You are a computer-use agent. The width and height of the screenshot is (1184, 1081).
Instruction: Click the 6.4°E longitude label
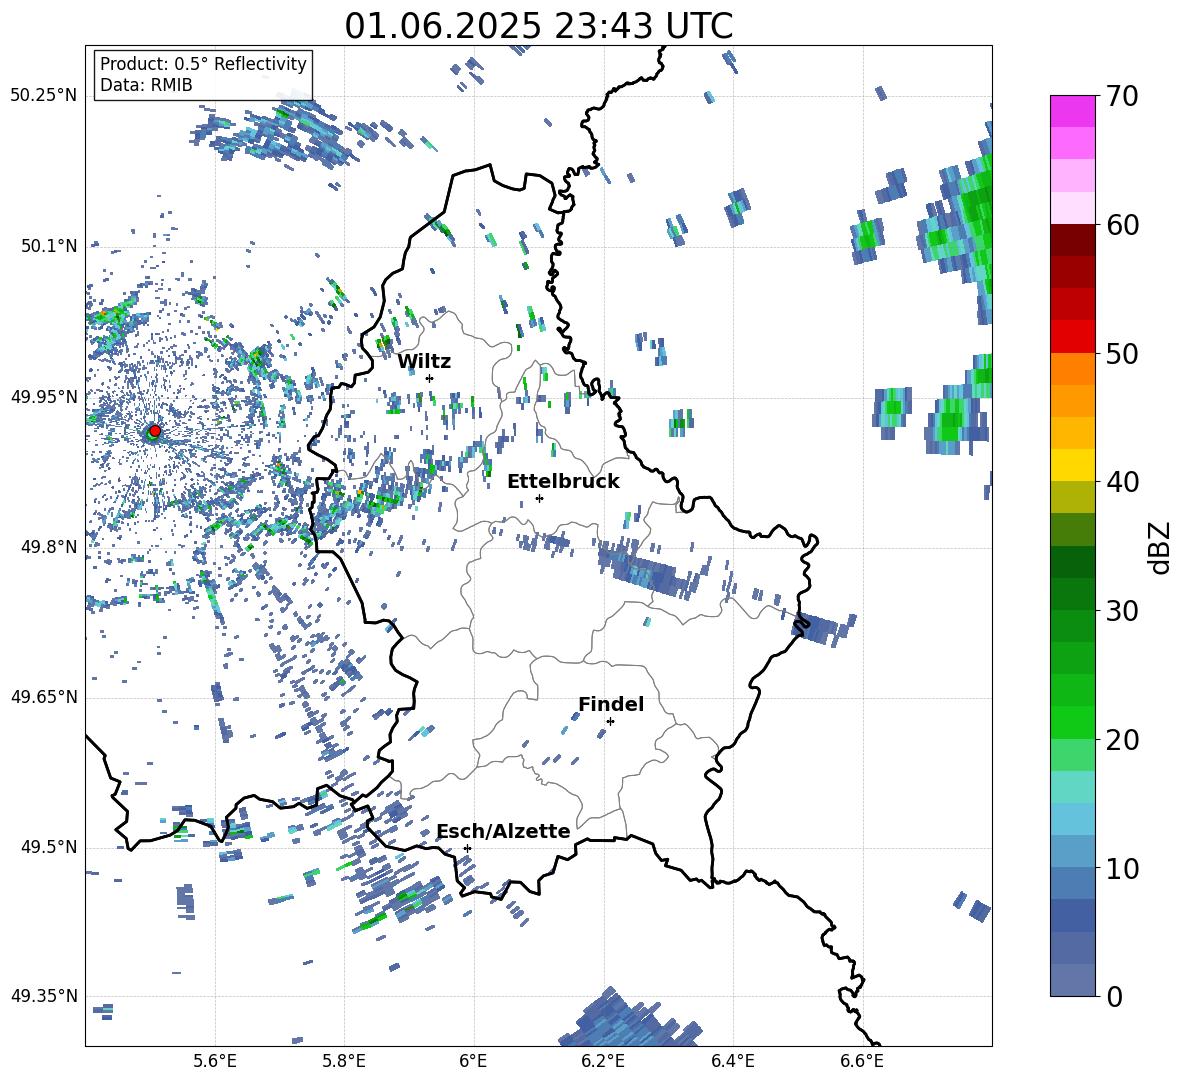pyautogui.click(x=732, y=1062)
